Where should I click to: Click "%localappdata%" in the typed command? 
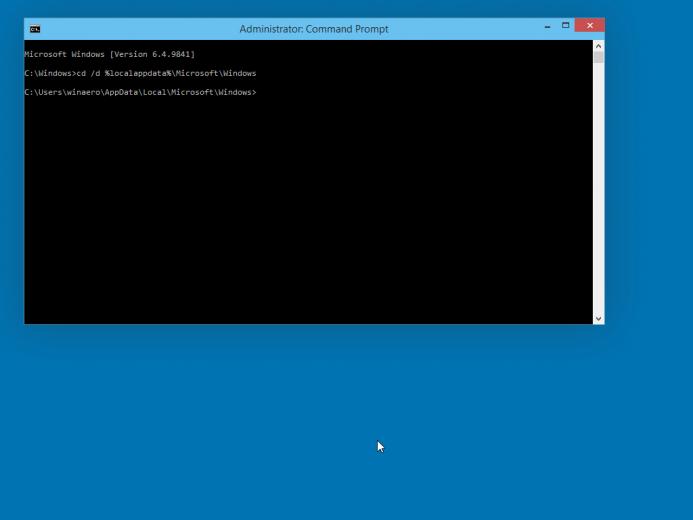138,73
